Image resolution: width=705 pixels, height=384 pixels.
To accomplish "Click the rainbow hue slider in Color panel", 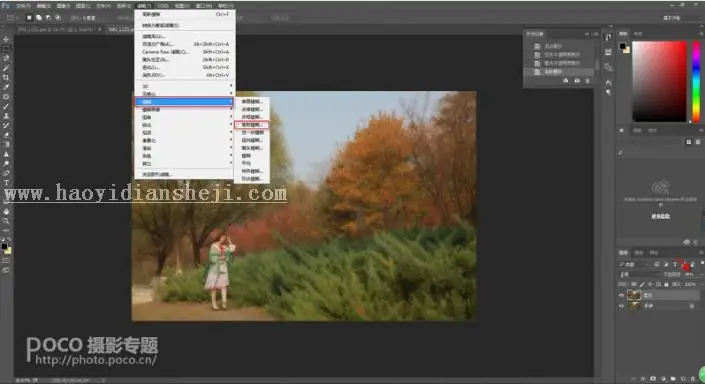I will pos(696,81).
